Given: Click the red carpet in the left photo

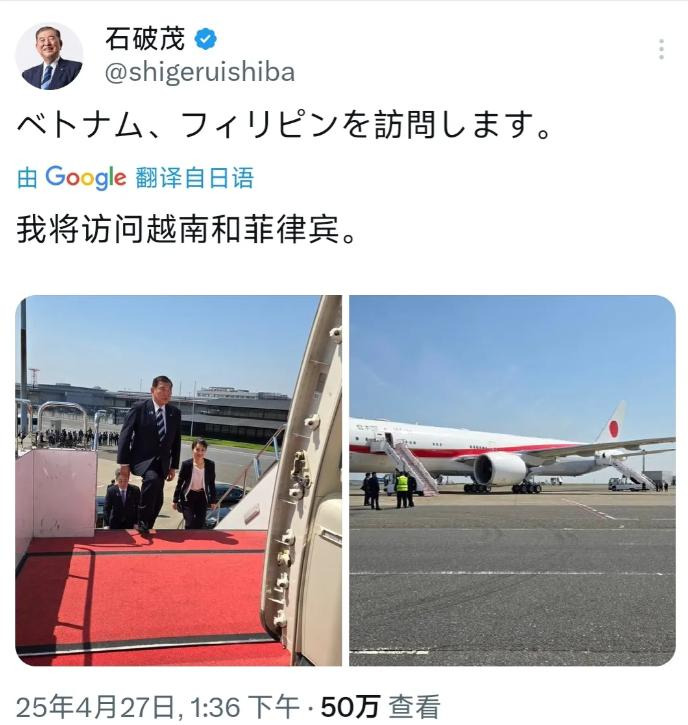Looking at the screenshot, I should coord(139,596).
